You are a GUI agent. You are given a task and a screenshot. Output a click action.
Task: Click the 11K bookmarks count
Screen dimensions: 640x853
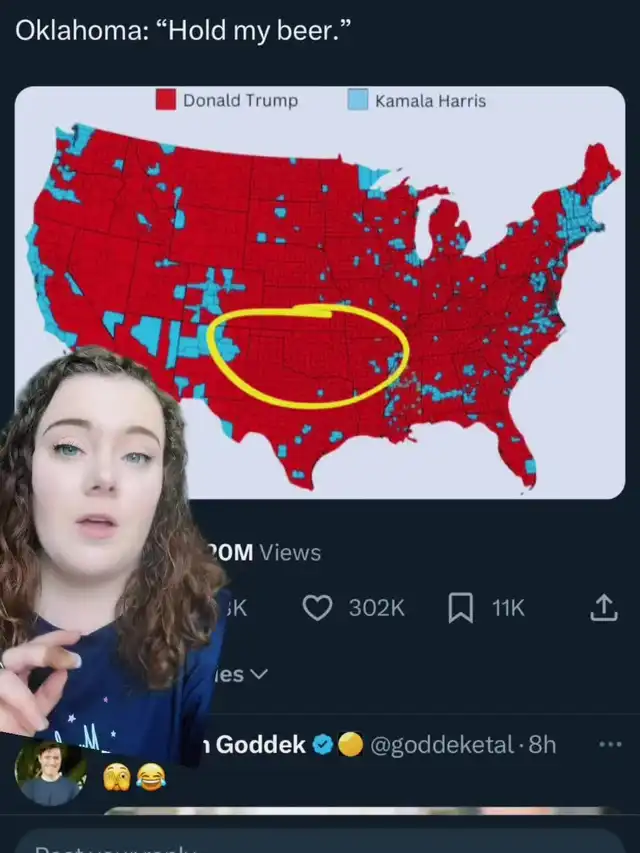click(508, 608)
